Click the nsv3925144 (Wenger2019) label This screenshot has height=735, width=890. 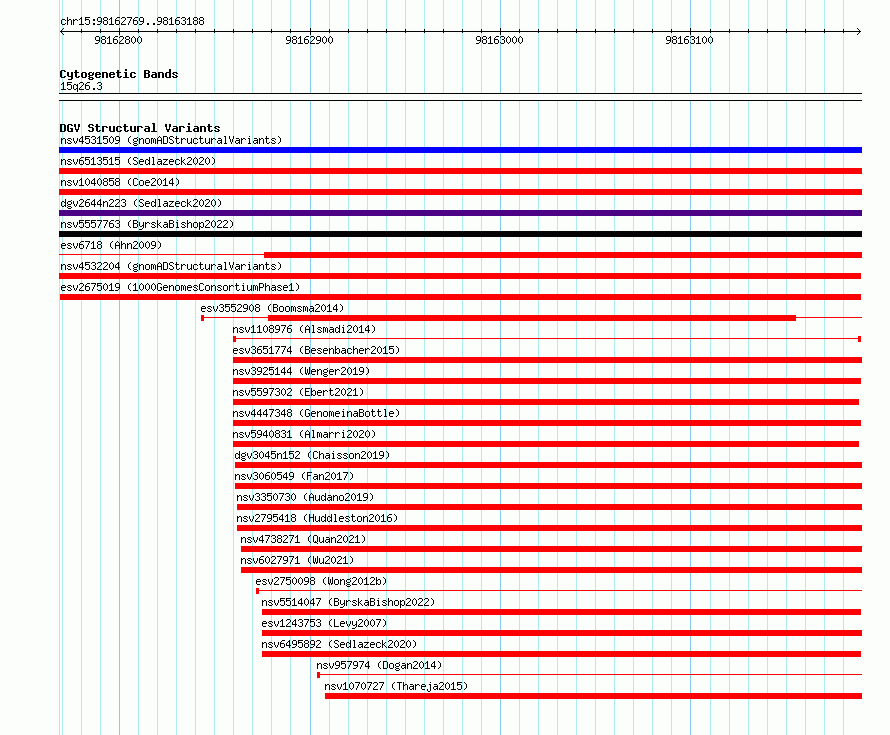[301, 371]
